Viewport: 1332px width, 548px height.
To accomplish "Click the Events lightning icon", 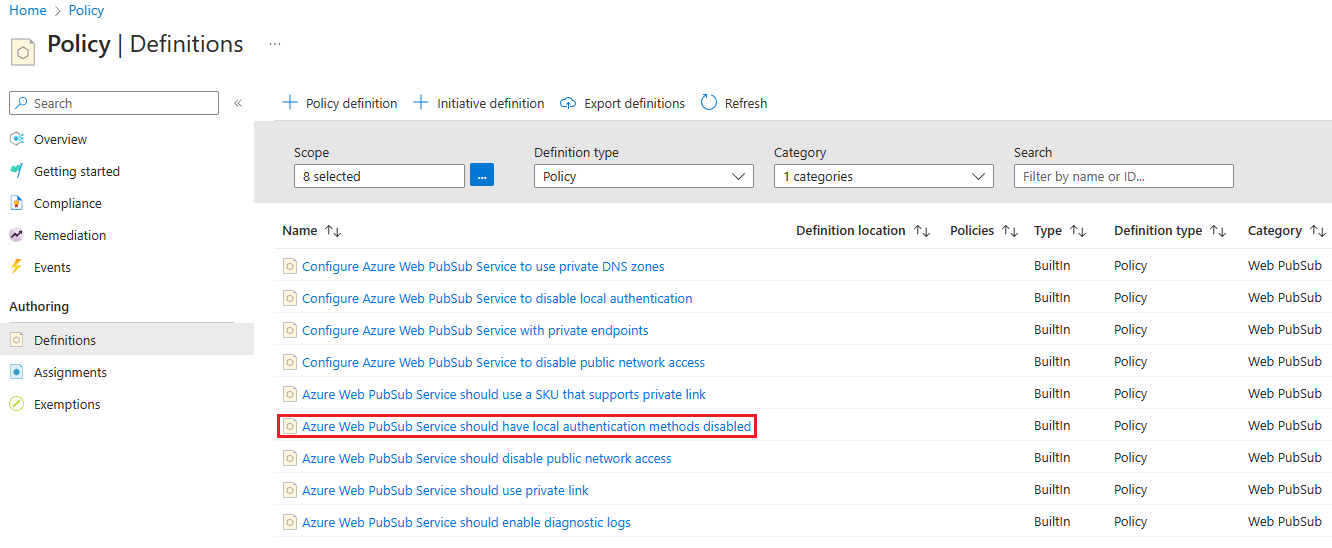I will click(16, 267).
